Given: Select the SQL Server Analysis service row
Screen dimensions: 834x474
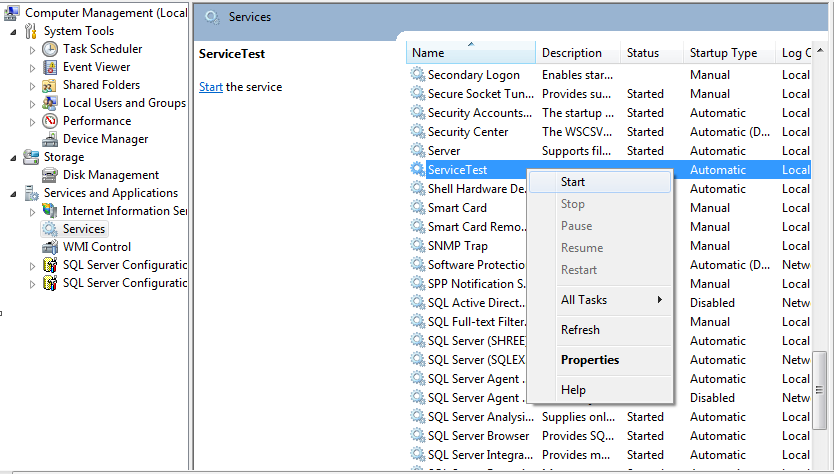Looking at the screenshot, I should pyautogui.click(x=609, y=417).
